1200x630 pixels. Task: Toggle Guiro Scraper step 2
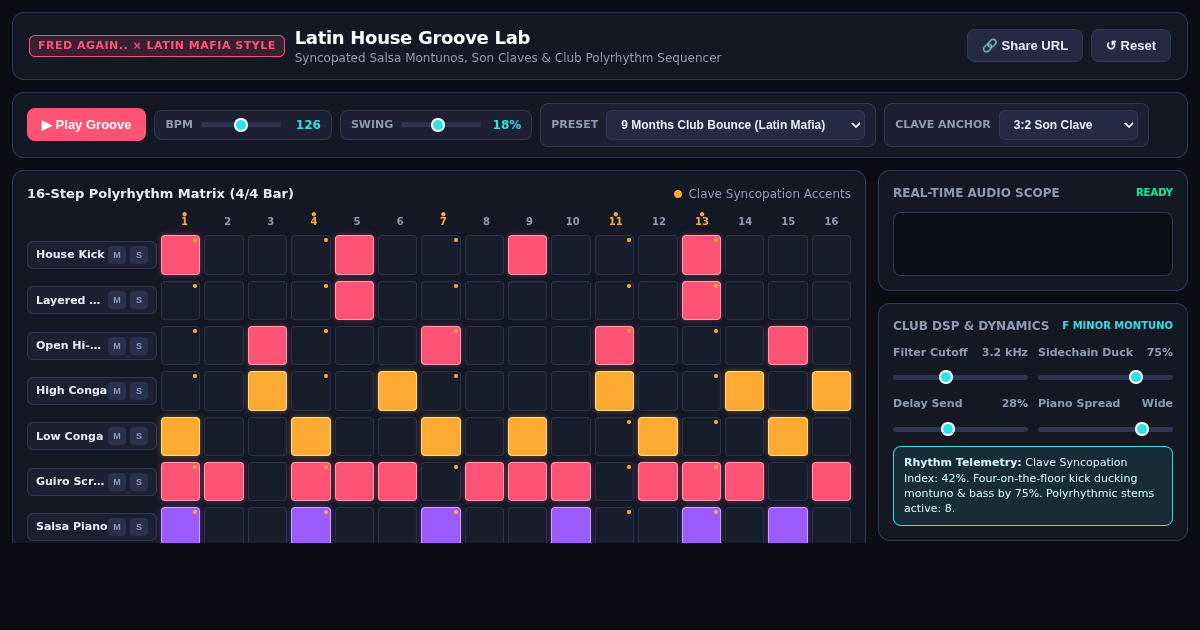tap(224, 482)
